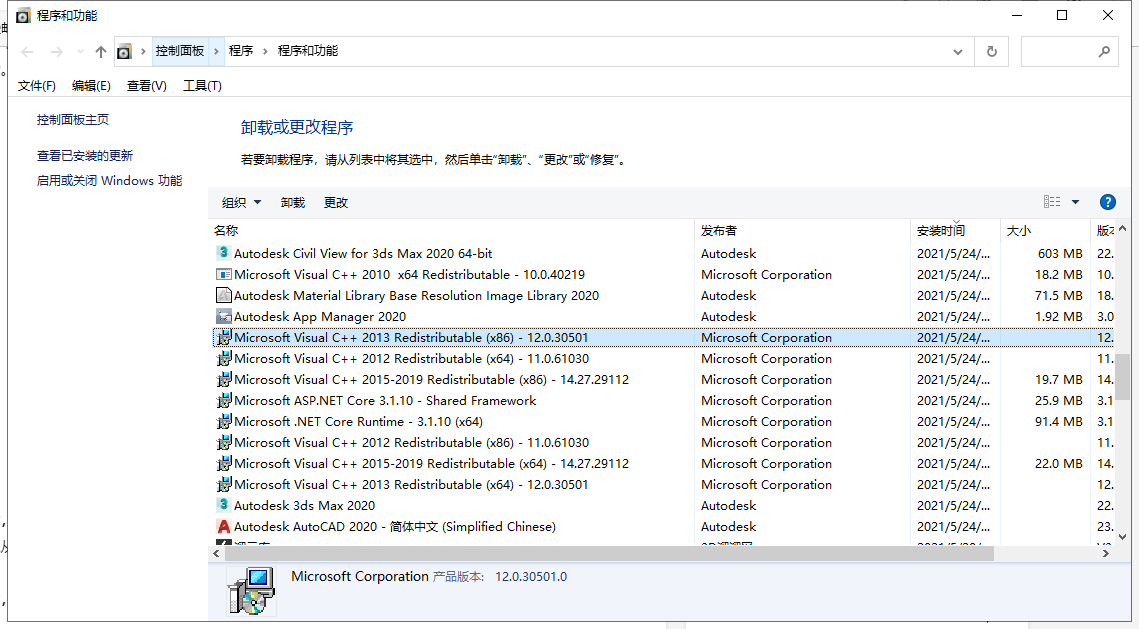
Task: Click the Visual C++ 2012 (x64) installer icon
Action: pyautogui.click(x=224, y=358)
